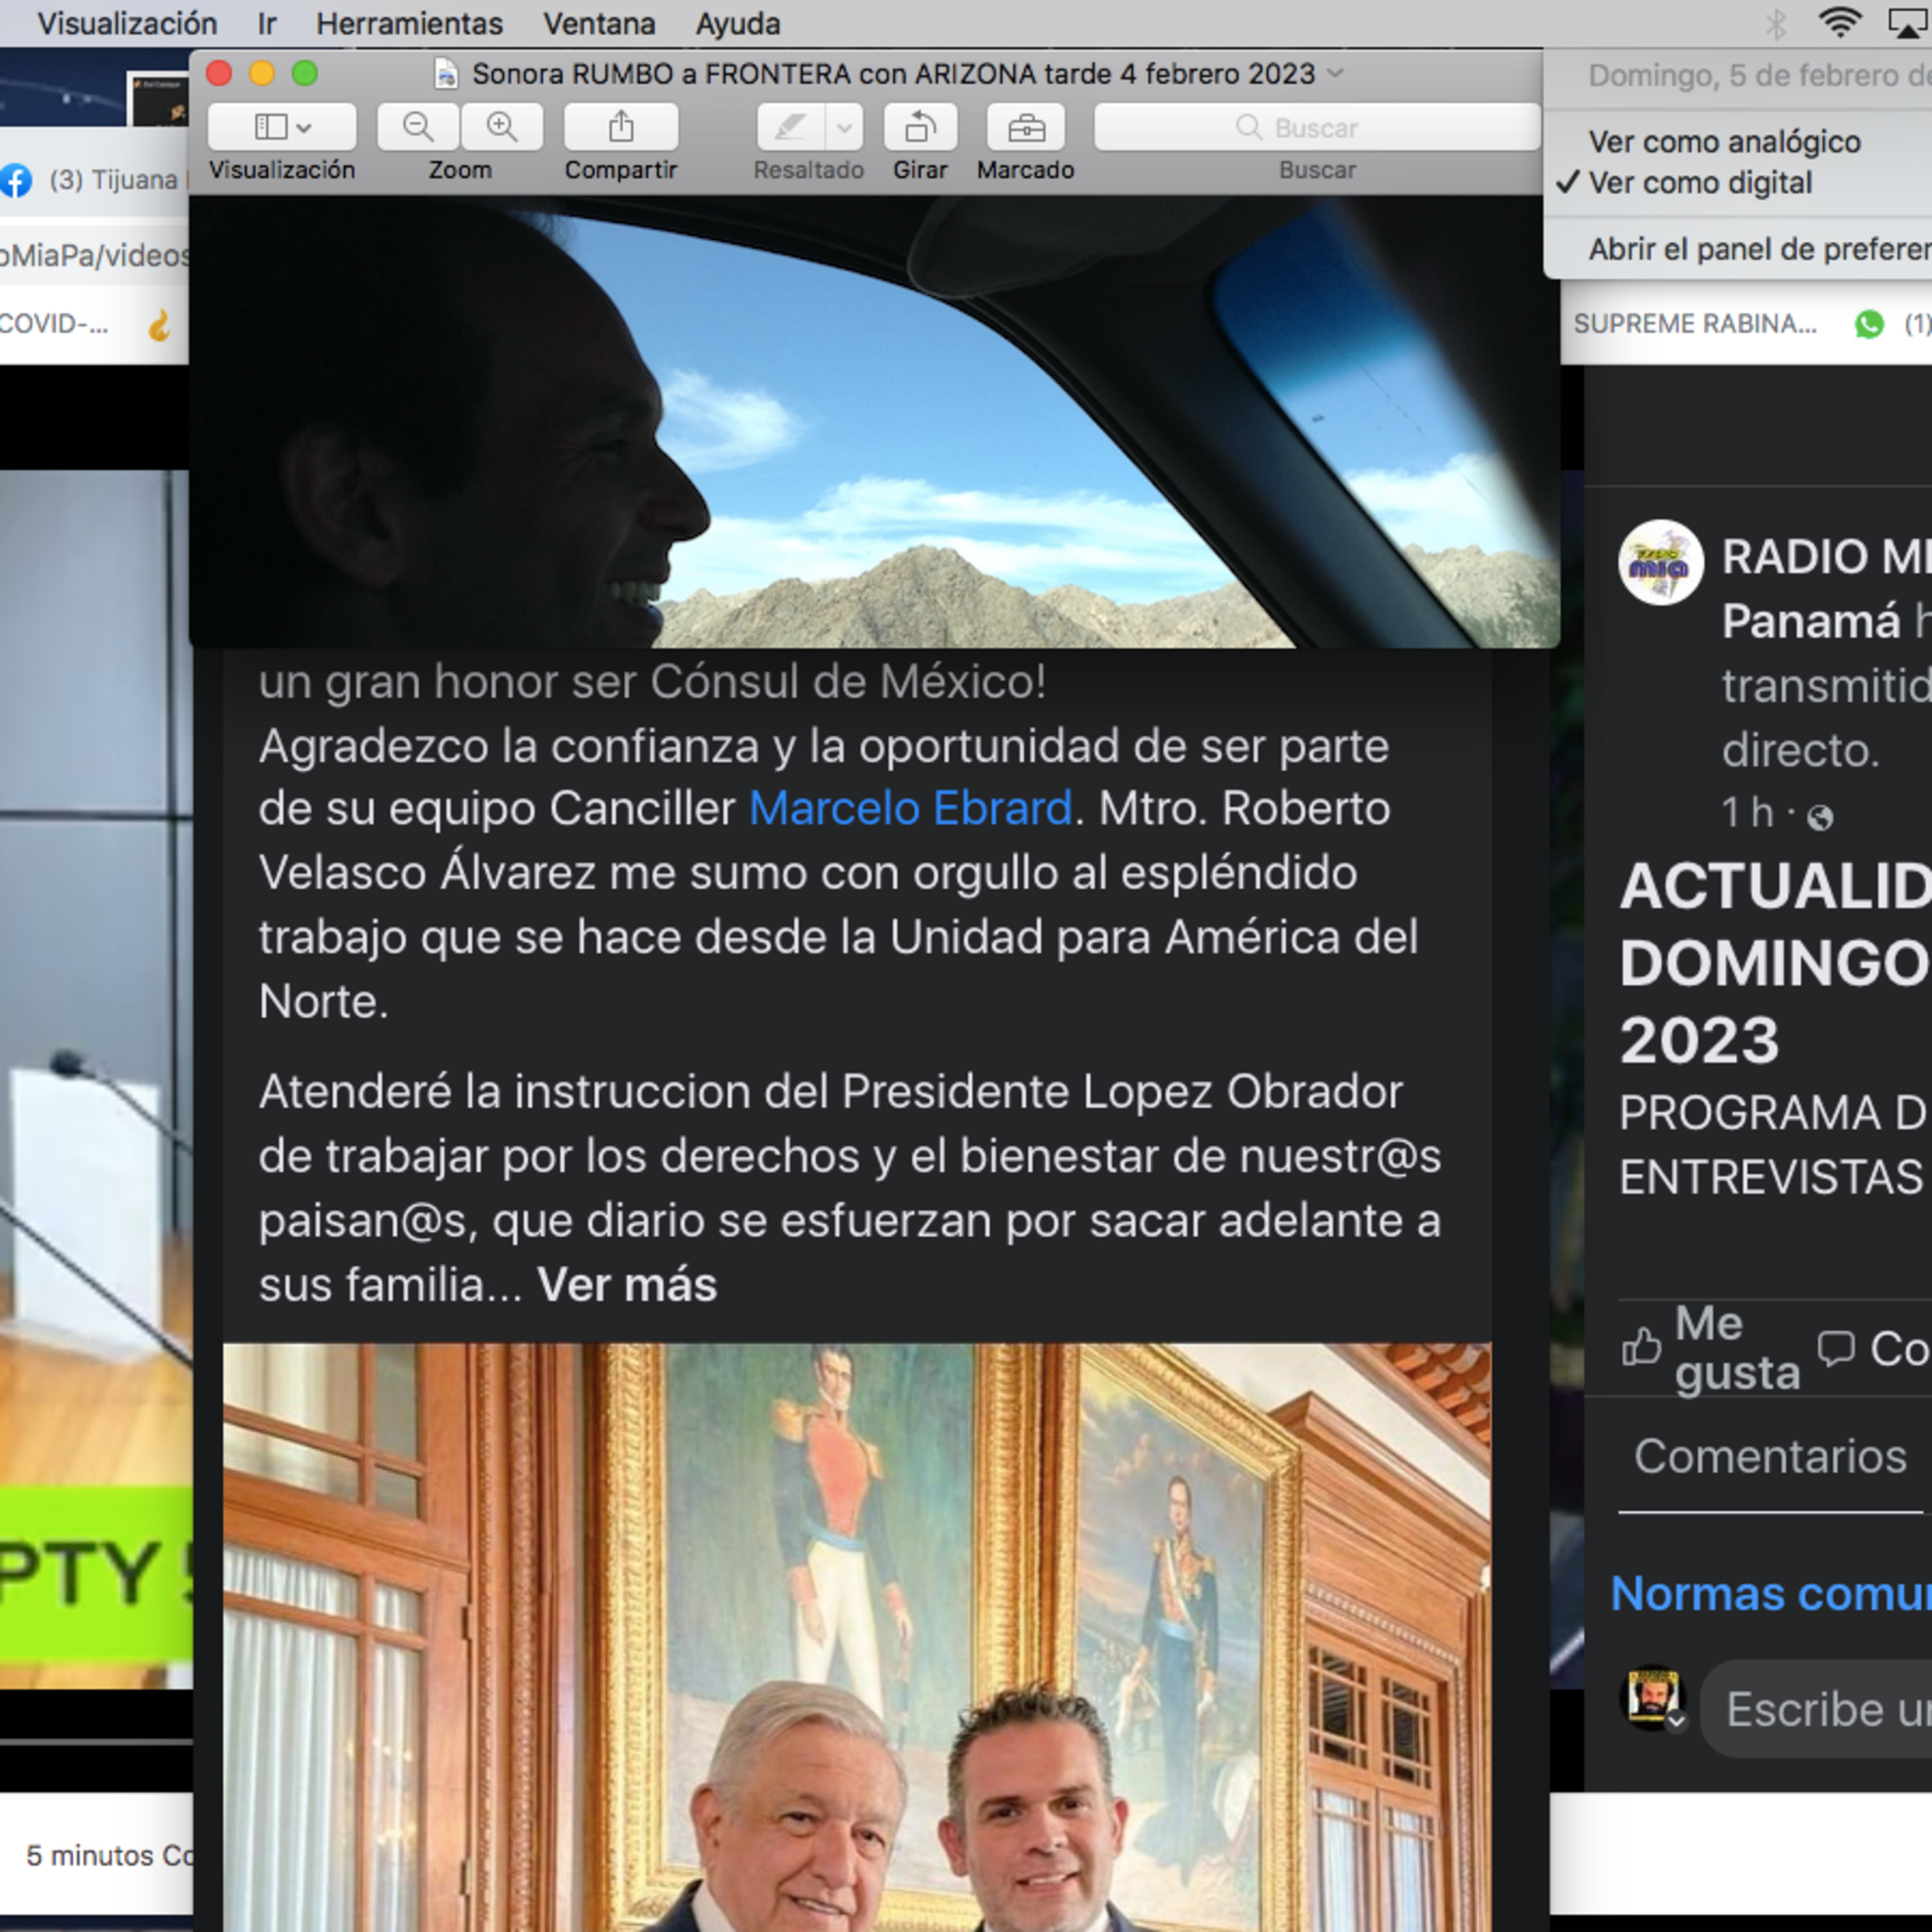Expand the document title chevron
This screenshot has height=1932, width=1932.
(x=1335, y=73)
